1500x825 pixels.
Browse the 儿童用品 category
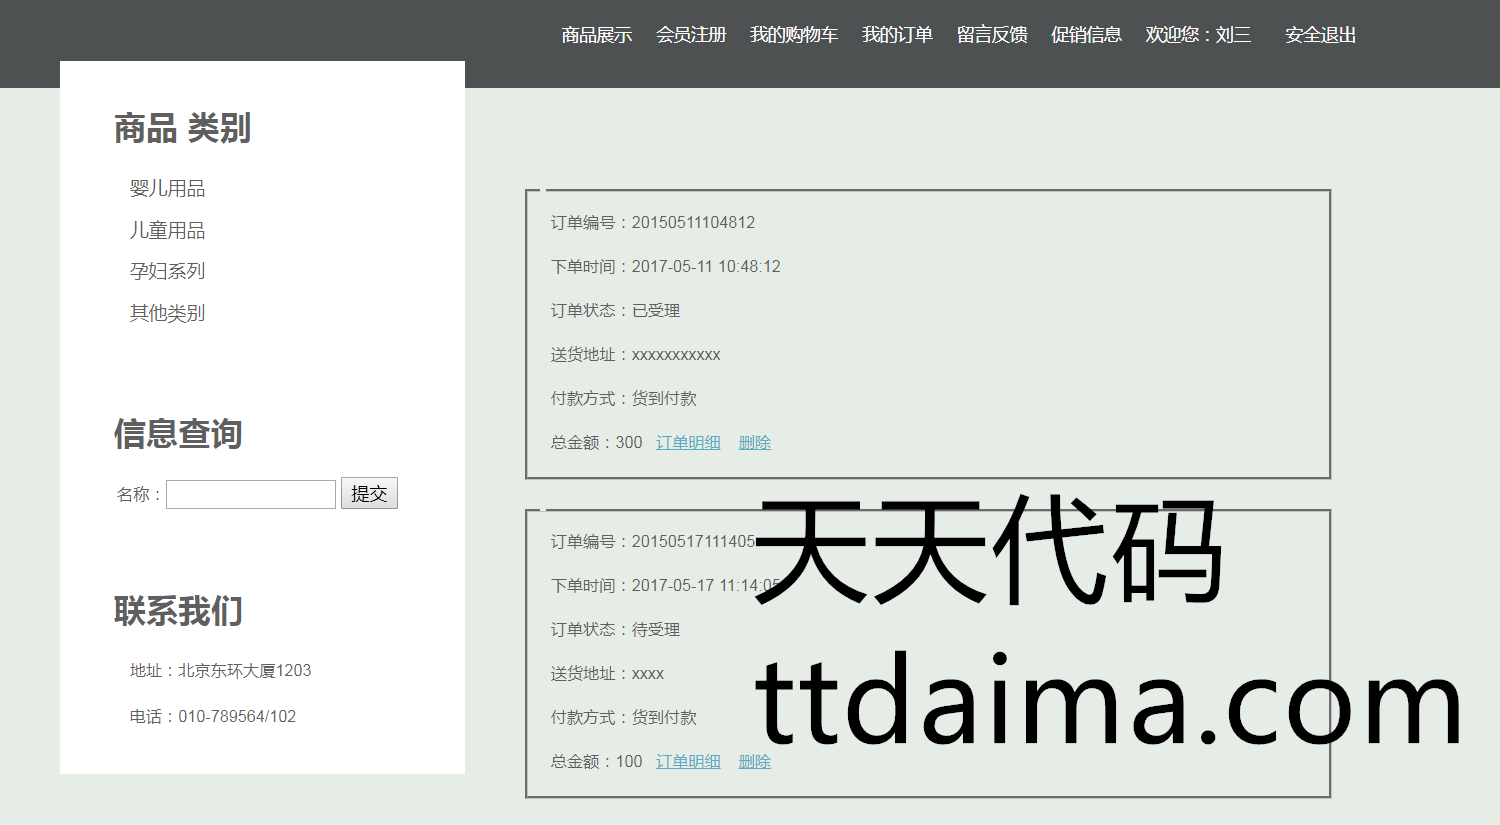(x=167, y=230)
